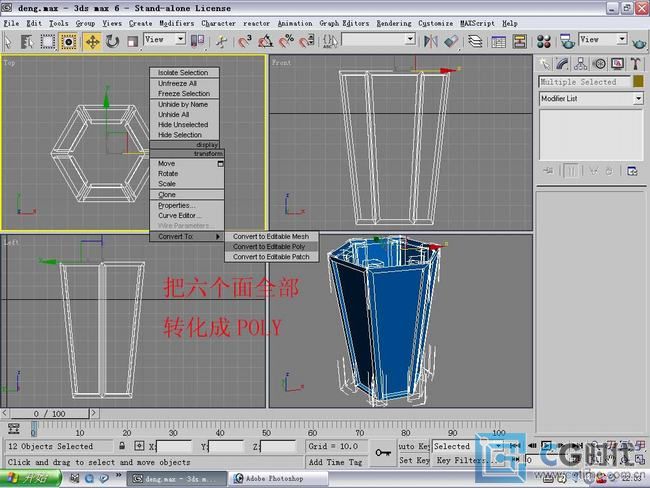Click Use Pivot Point Center tool

pyautogui.click(x=197, y=41)
